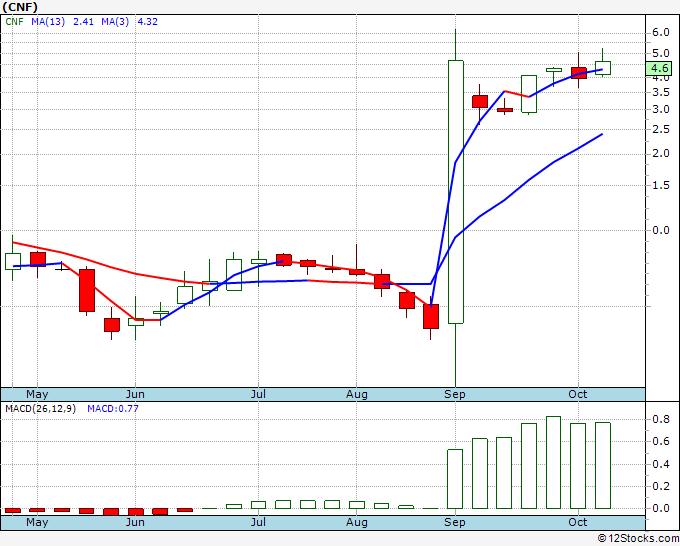Click the 12Stocks.com copyright text

coord(638,538)
